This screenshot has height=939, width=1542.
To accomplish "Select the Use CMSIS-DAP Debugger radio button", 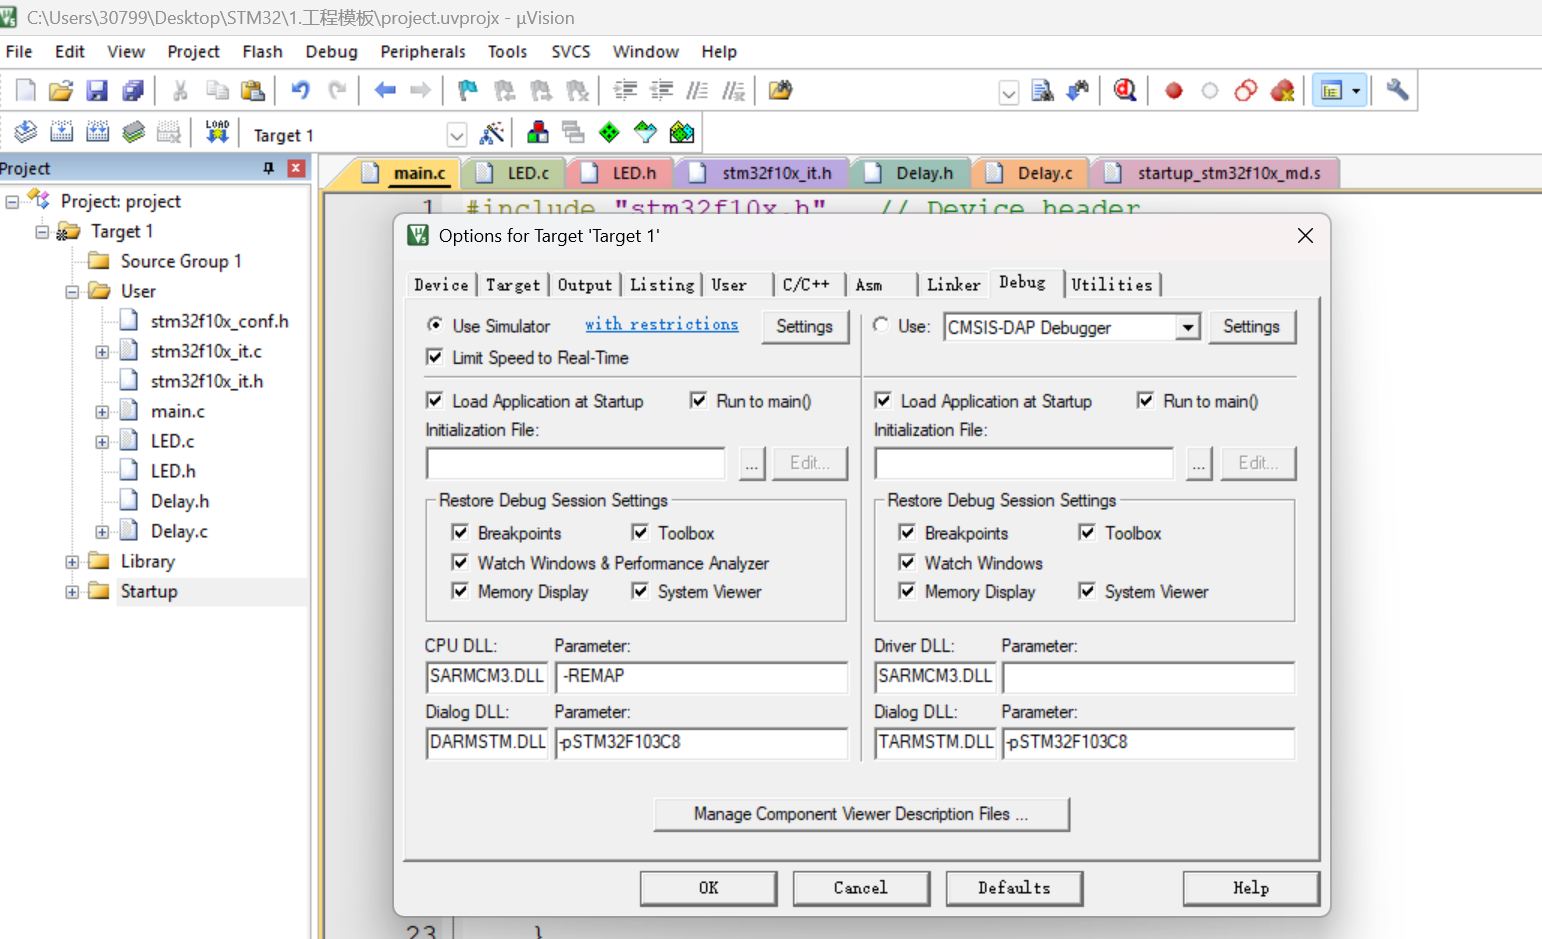I will [x=881, y=325].
